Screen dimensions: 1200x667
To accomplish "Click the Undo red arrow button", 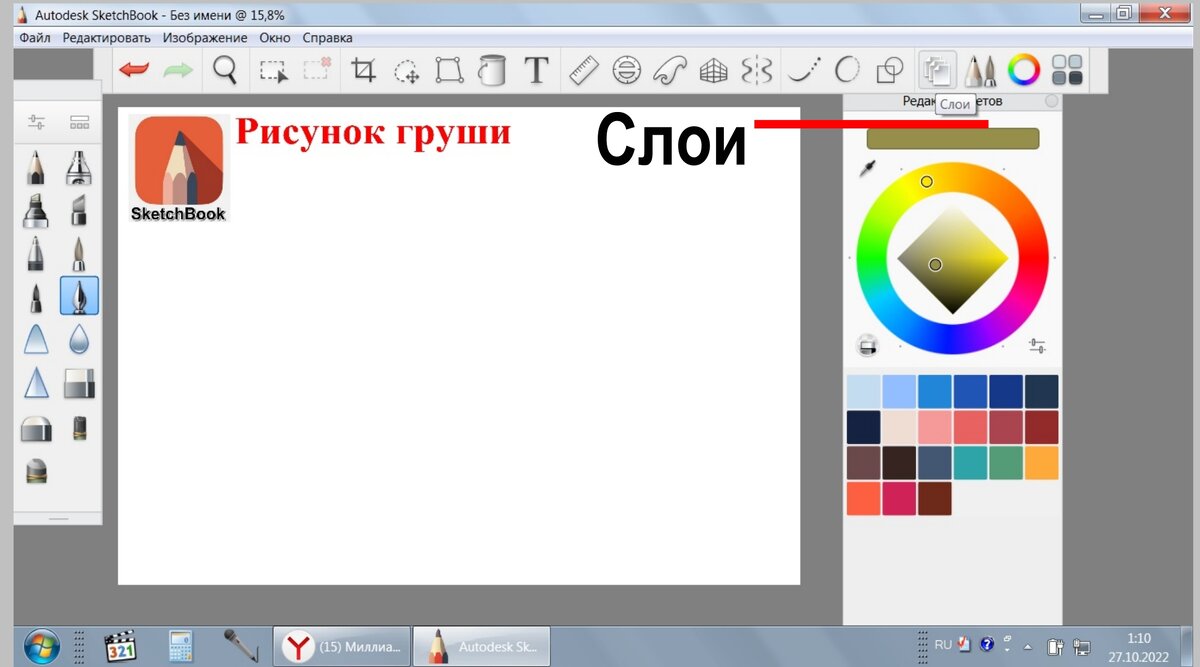I will coord(133,69).
